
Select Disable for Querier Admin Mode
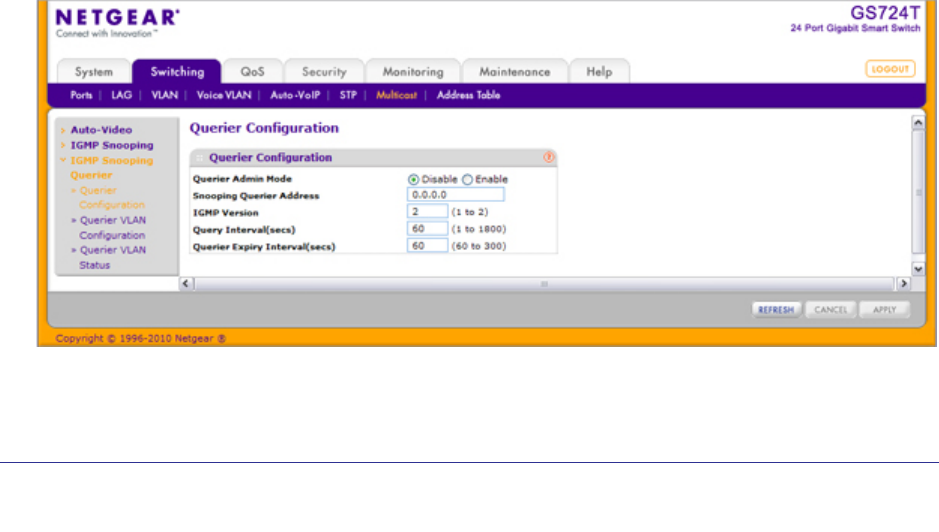click(413, 179)
